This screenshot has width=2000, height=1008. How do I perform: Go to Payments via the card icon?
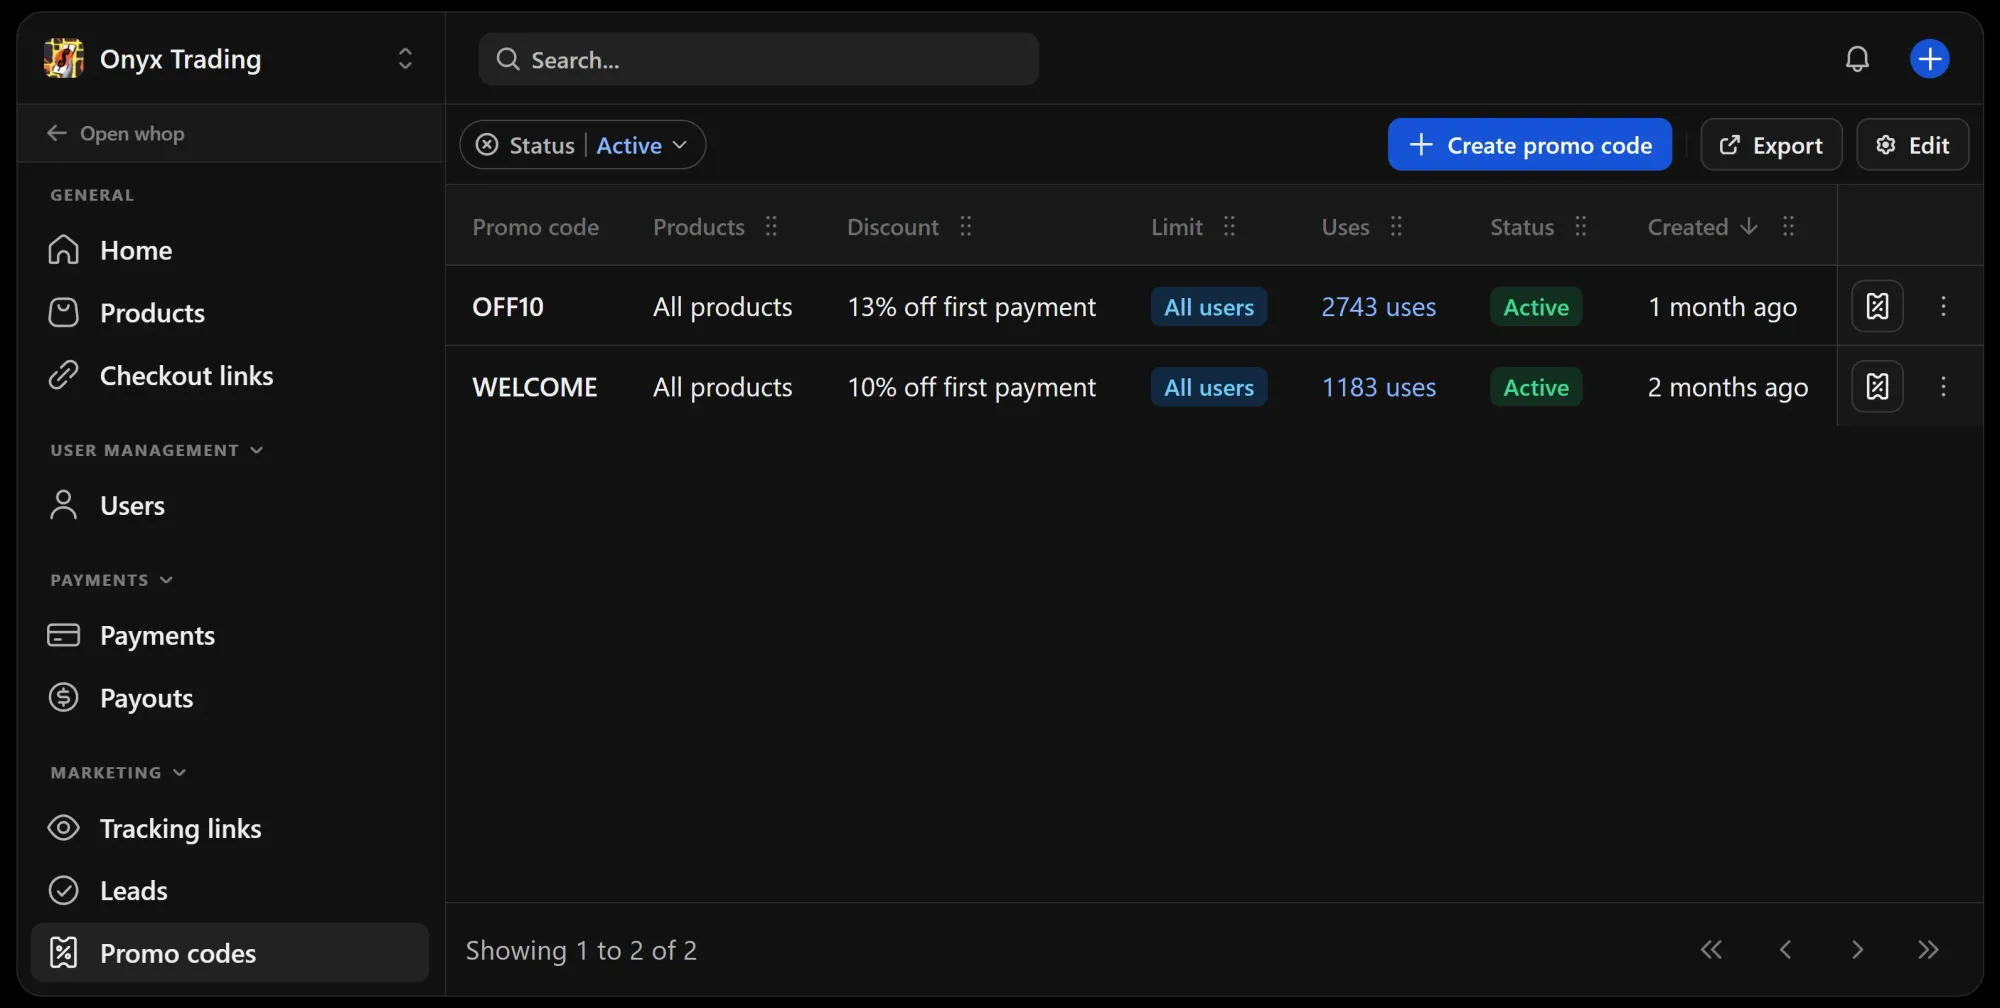point(158,635)
